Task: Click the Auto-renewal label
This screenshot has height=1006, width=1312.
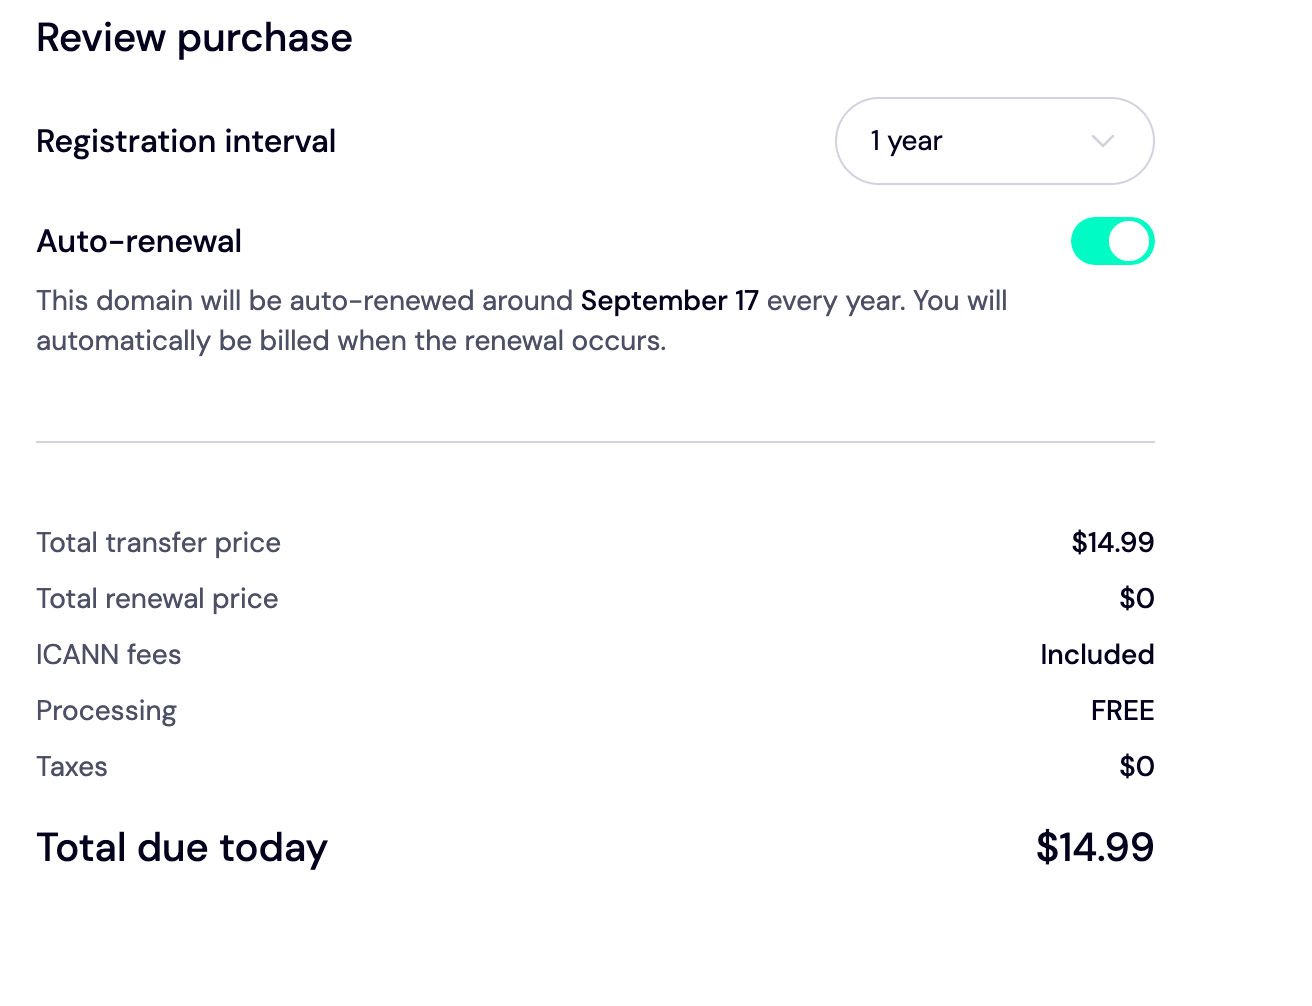Action: (x=139, y=241)
